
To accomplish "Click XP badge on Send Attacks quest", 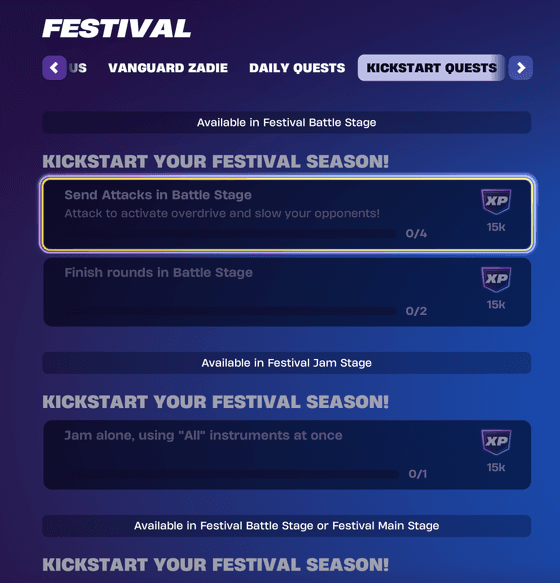I will (496, 201).
